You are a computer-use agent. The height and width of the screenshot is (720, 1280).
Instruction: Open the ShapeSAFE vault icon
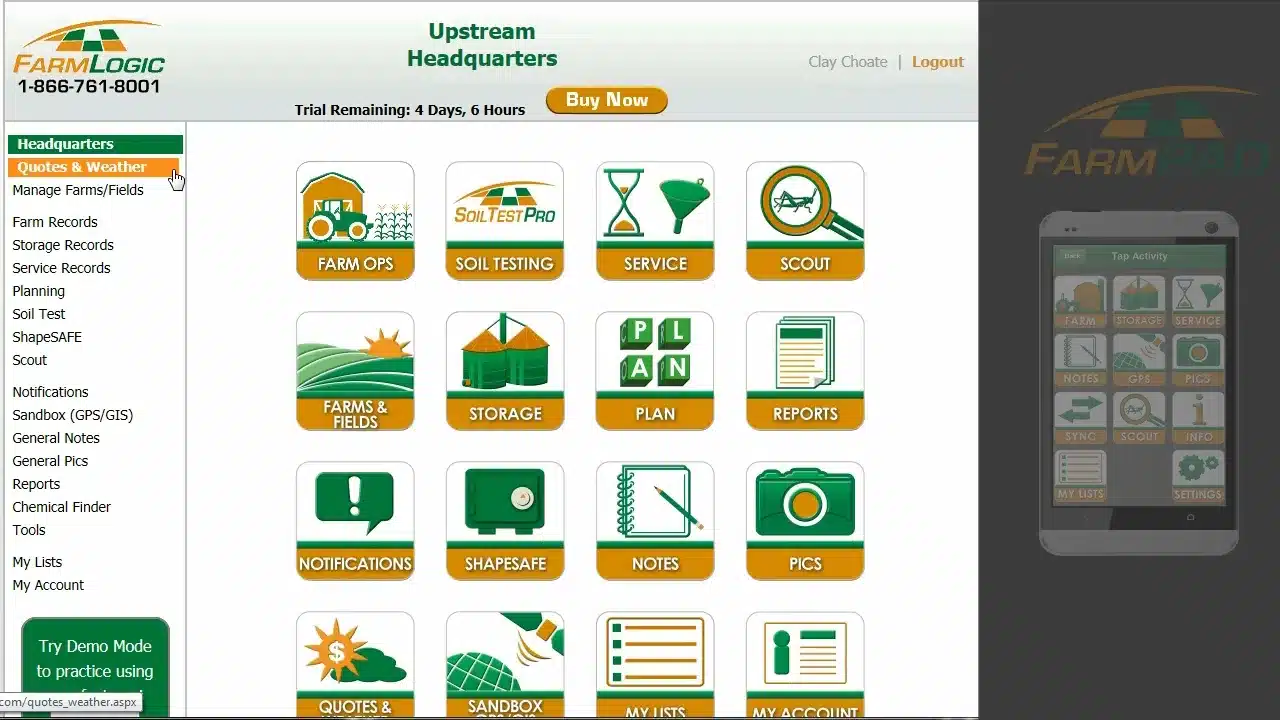pos(505,520)
